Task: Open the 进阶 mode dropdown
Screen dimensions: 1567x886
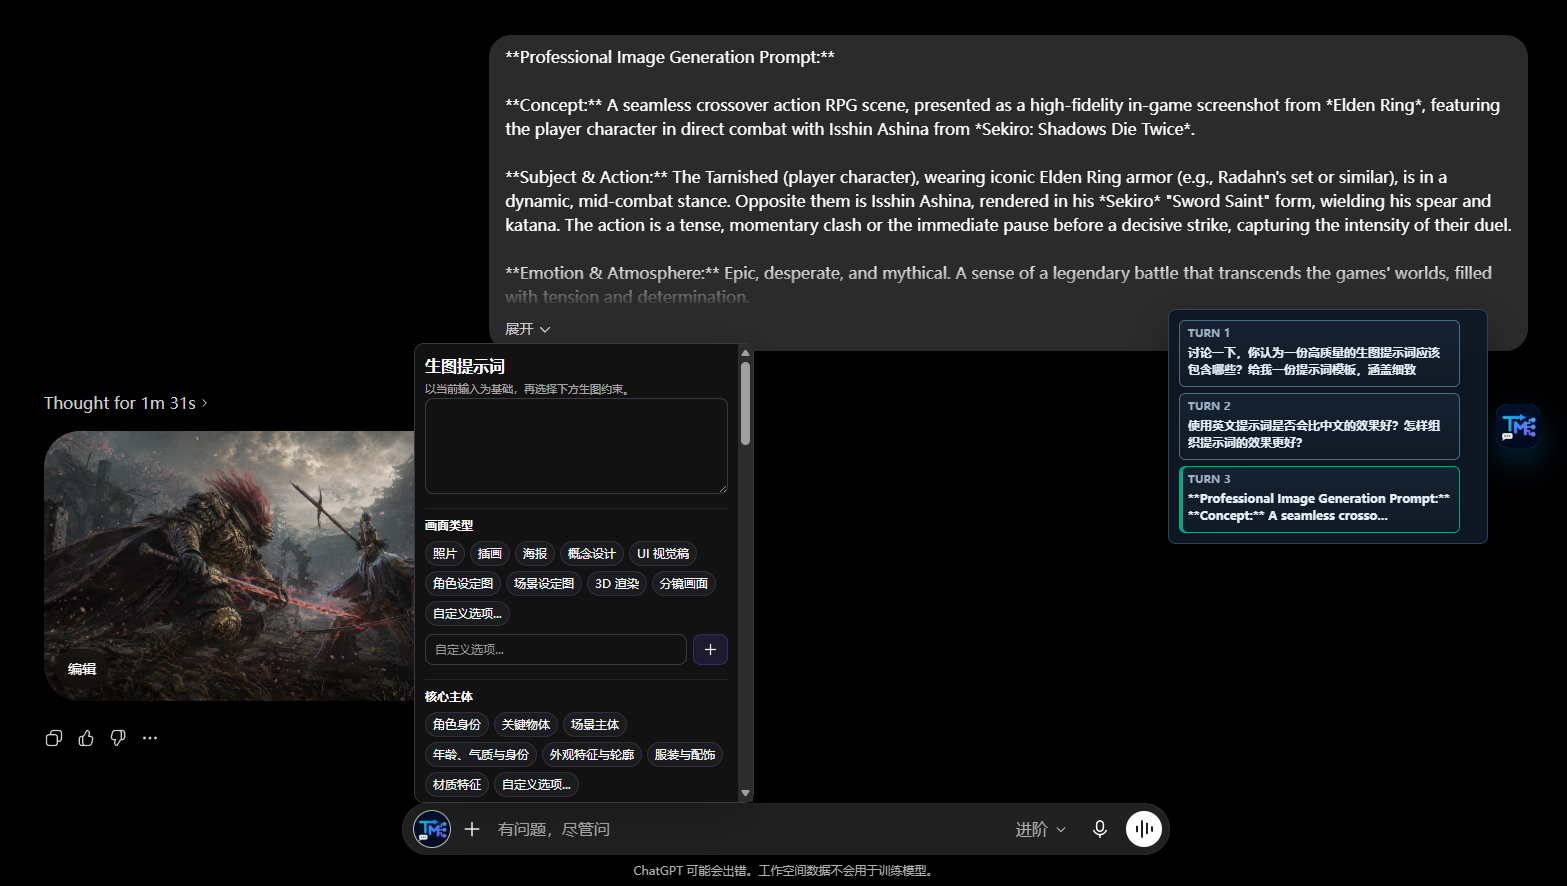Action: (1041, 829)
